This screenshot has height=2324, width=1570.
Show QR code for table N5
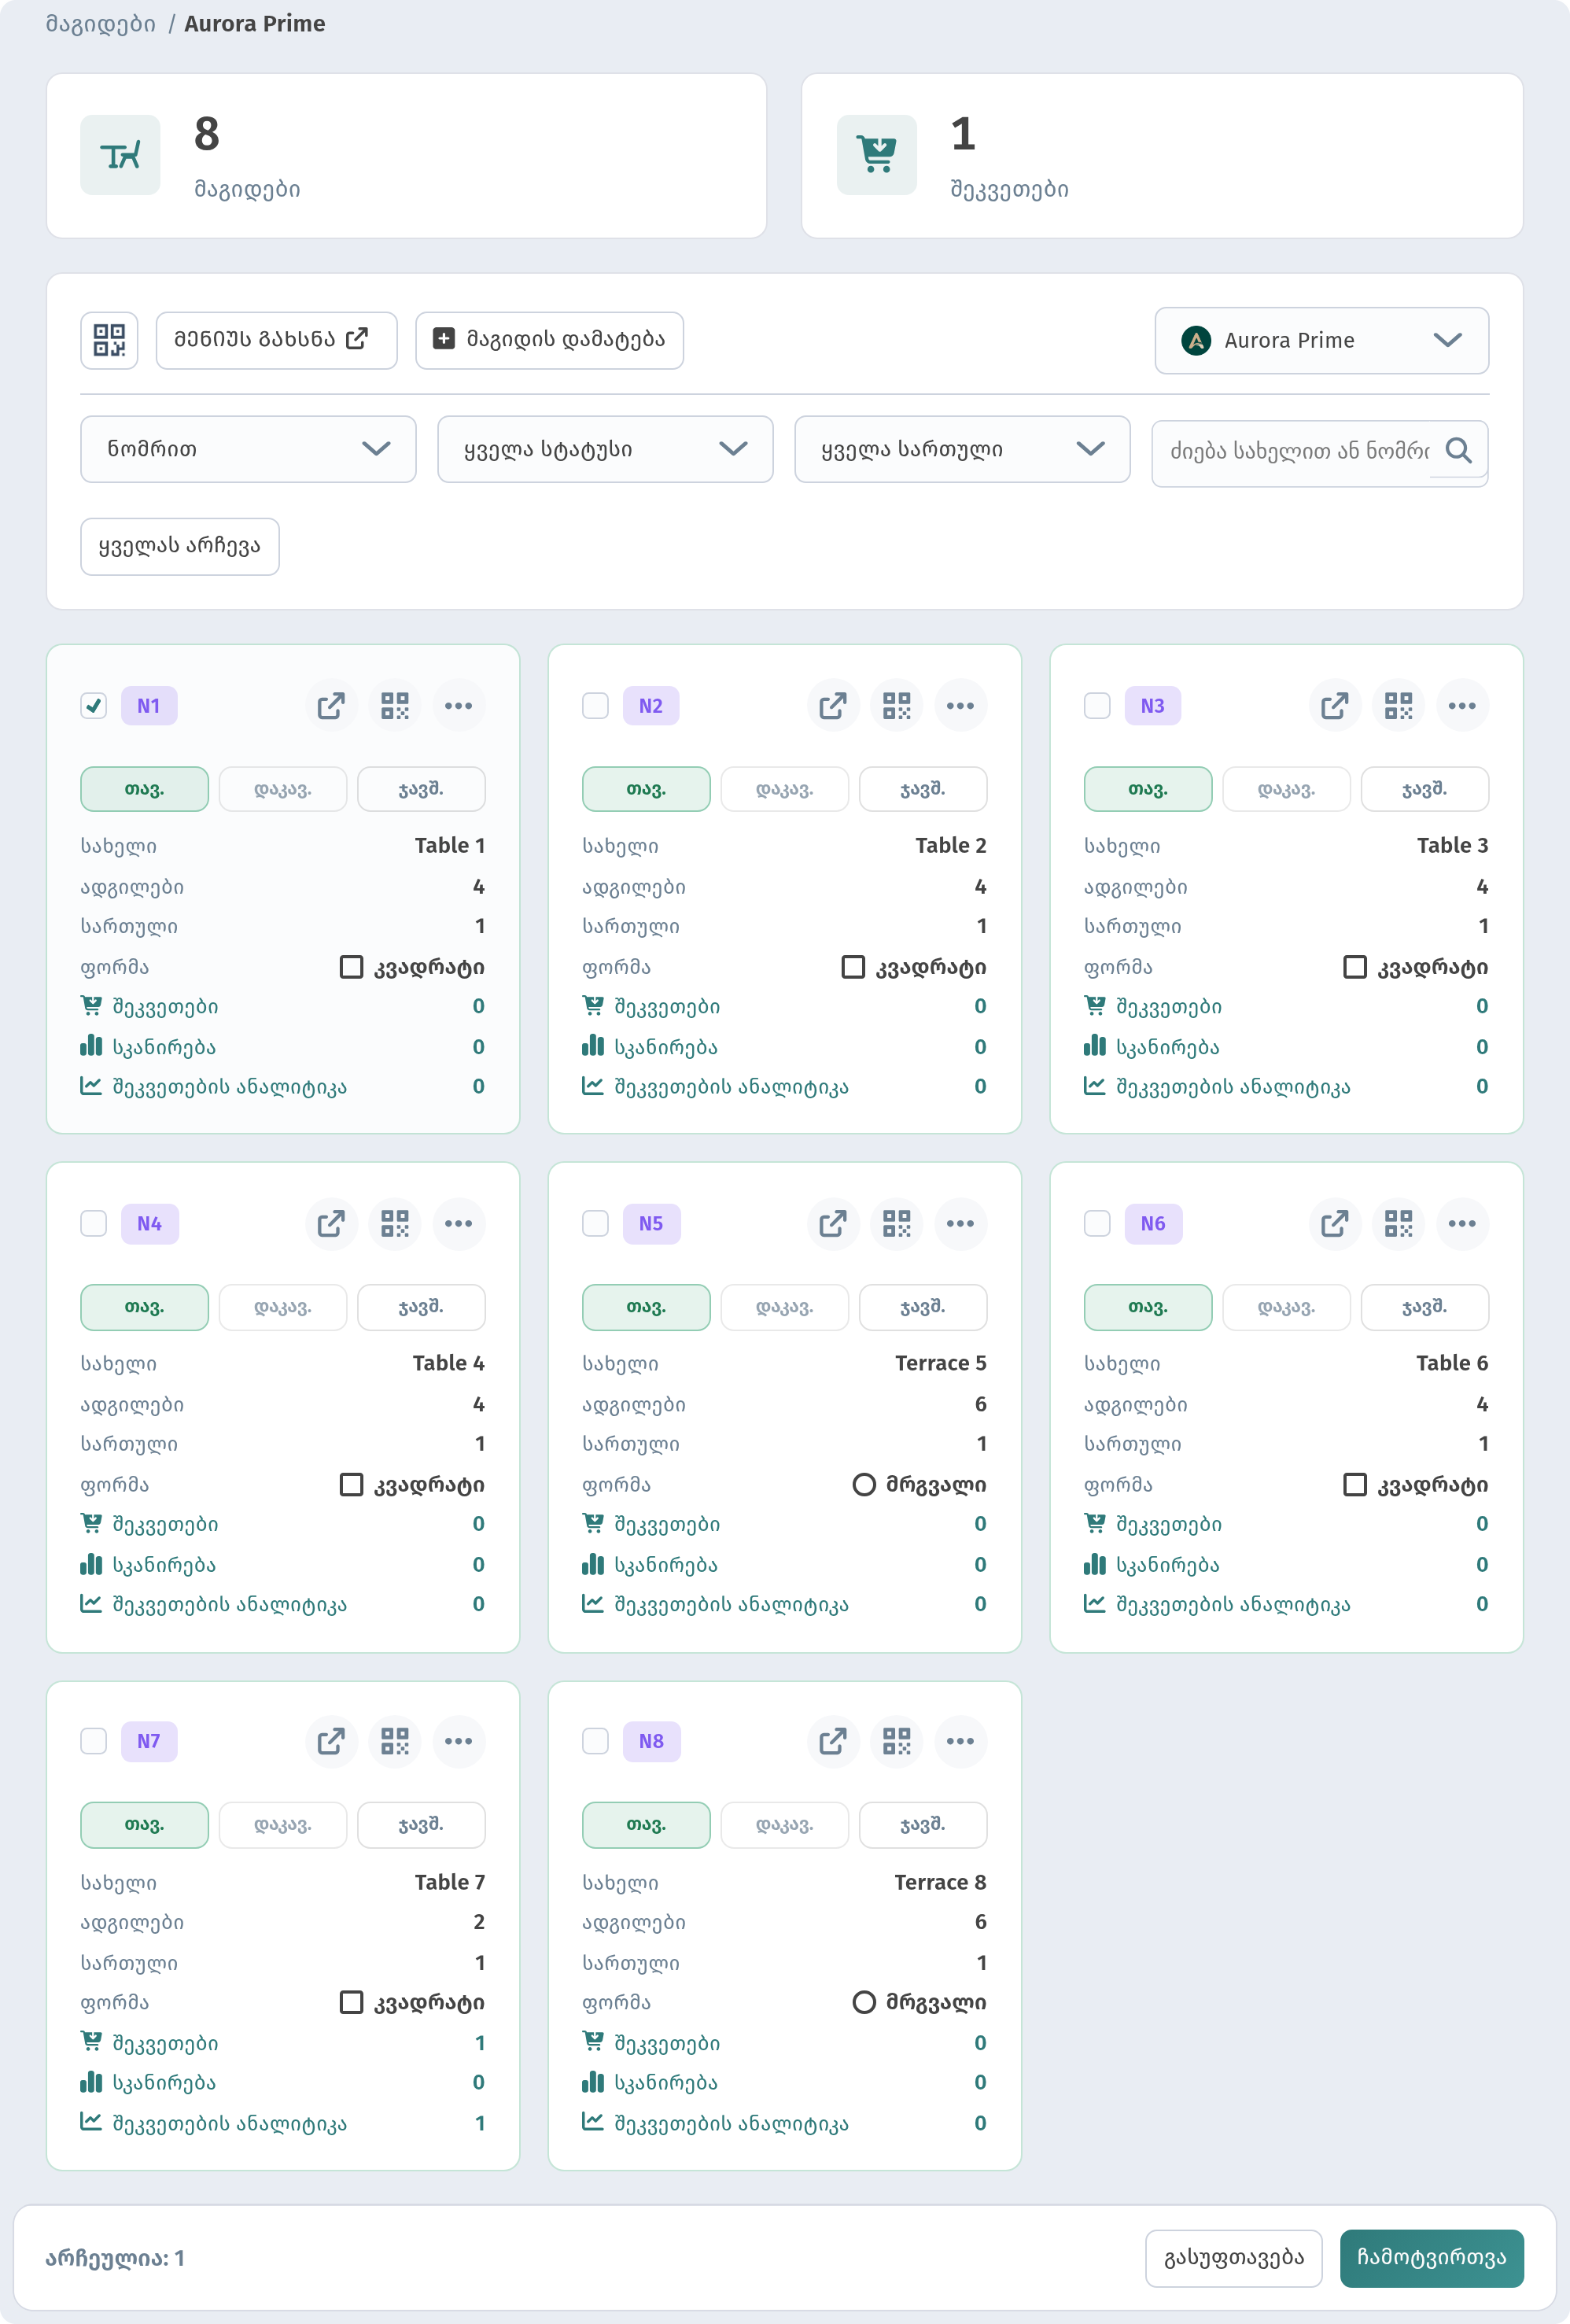(x=897, y=1224)
